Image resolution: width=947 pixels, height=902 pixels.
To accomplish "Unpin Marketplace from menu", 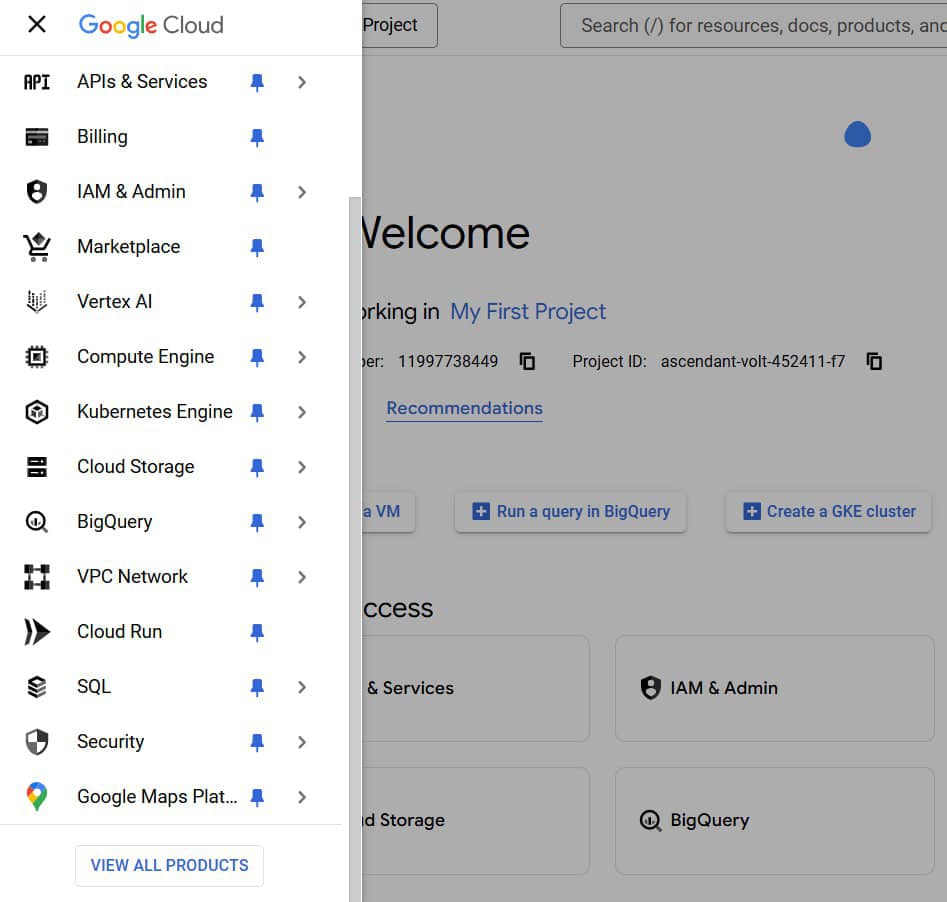I will 257,247.
